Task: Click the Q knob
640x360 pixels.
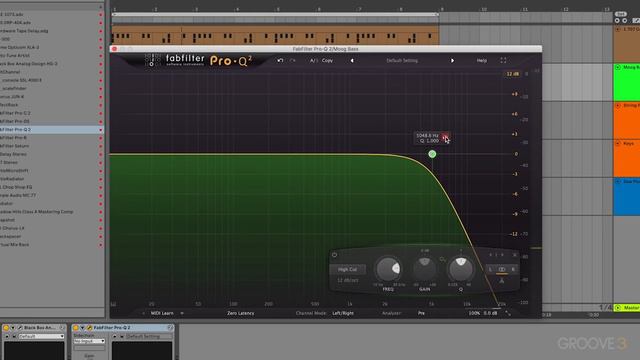Action: tap(461, 269)
